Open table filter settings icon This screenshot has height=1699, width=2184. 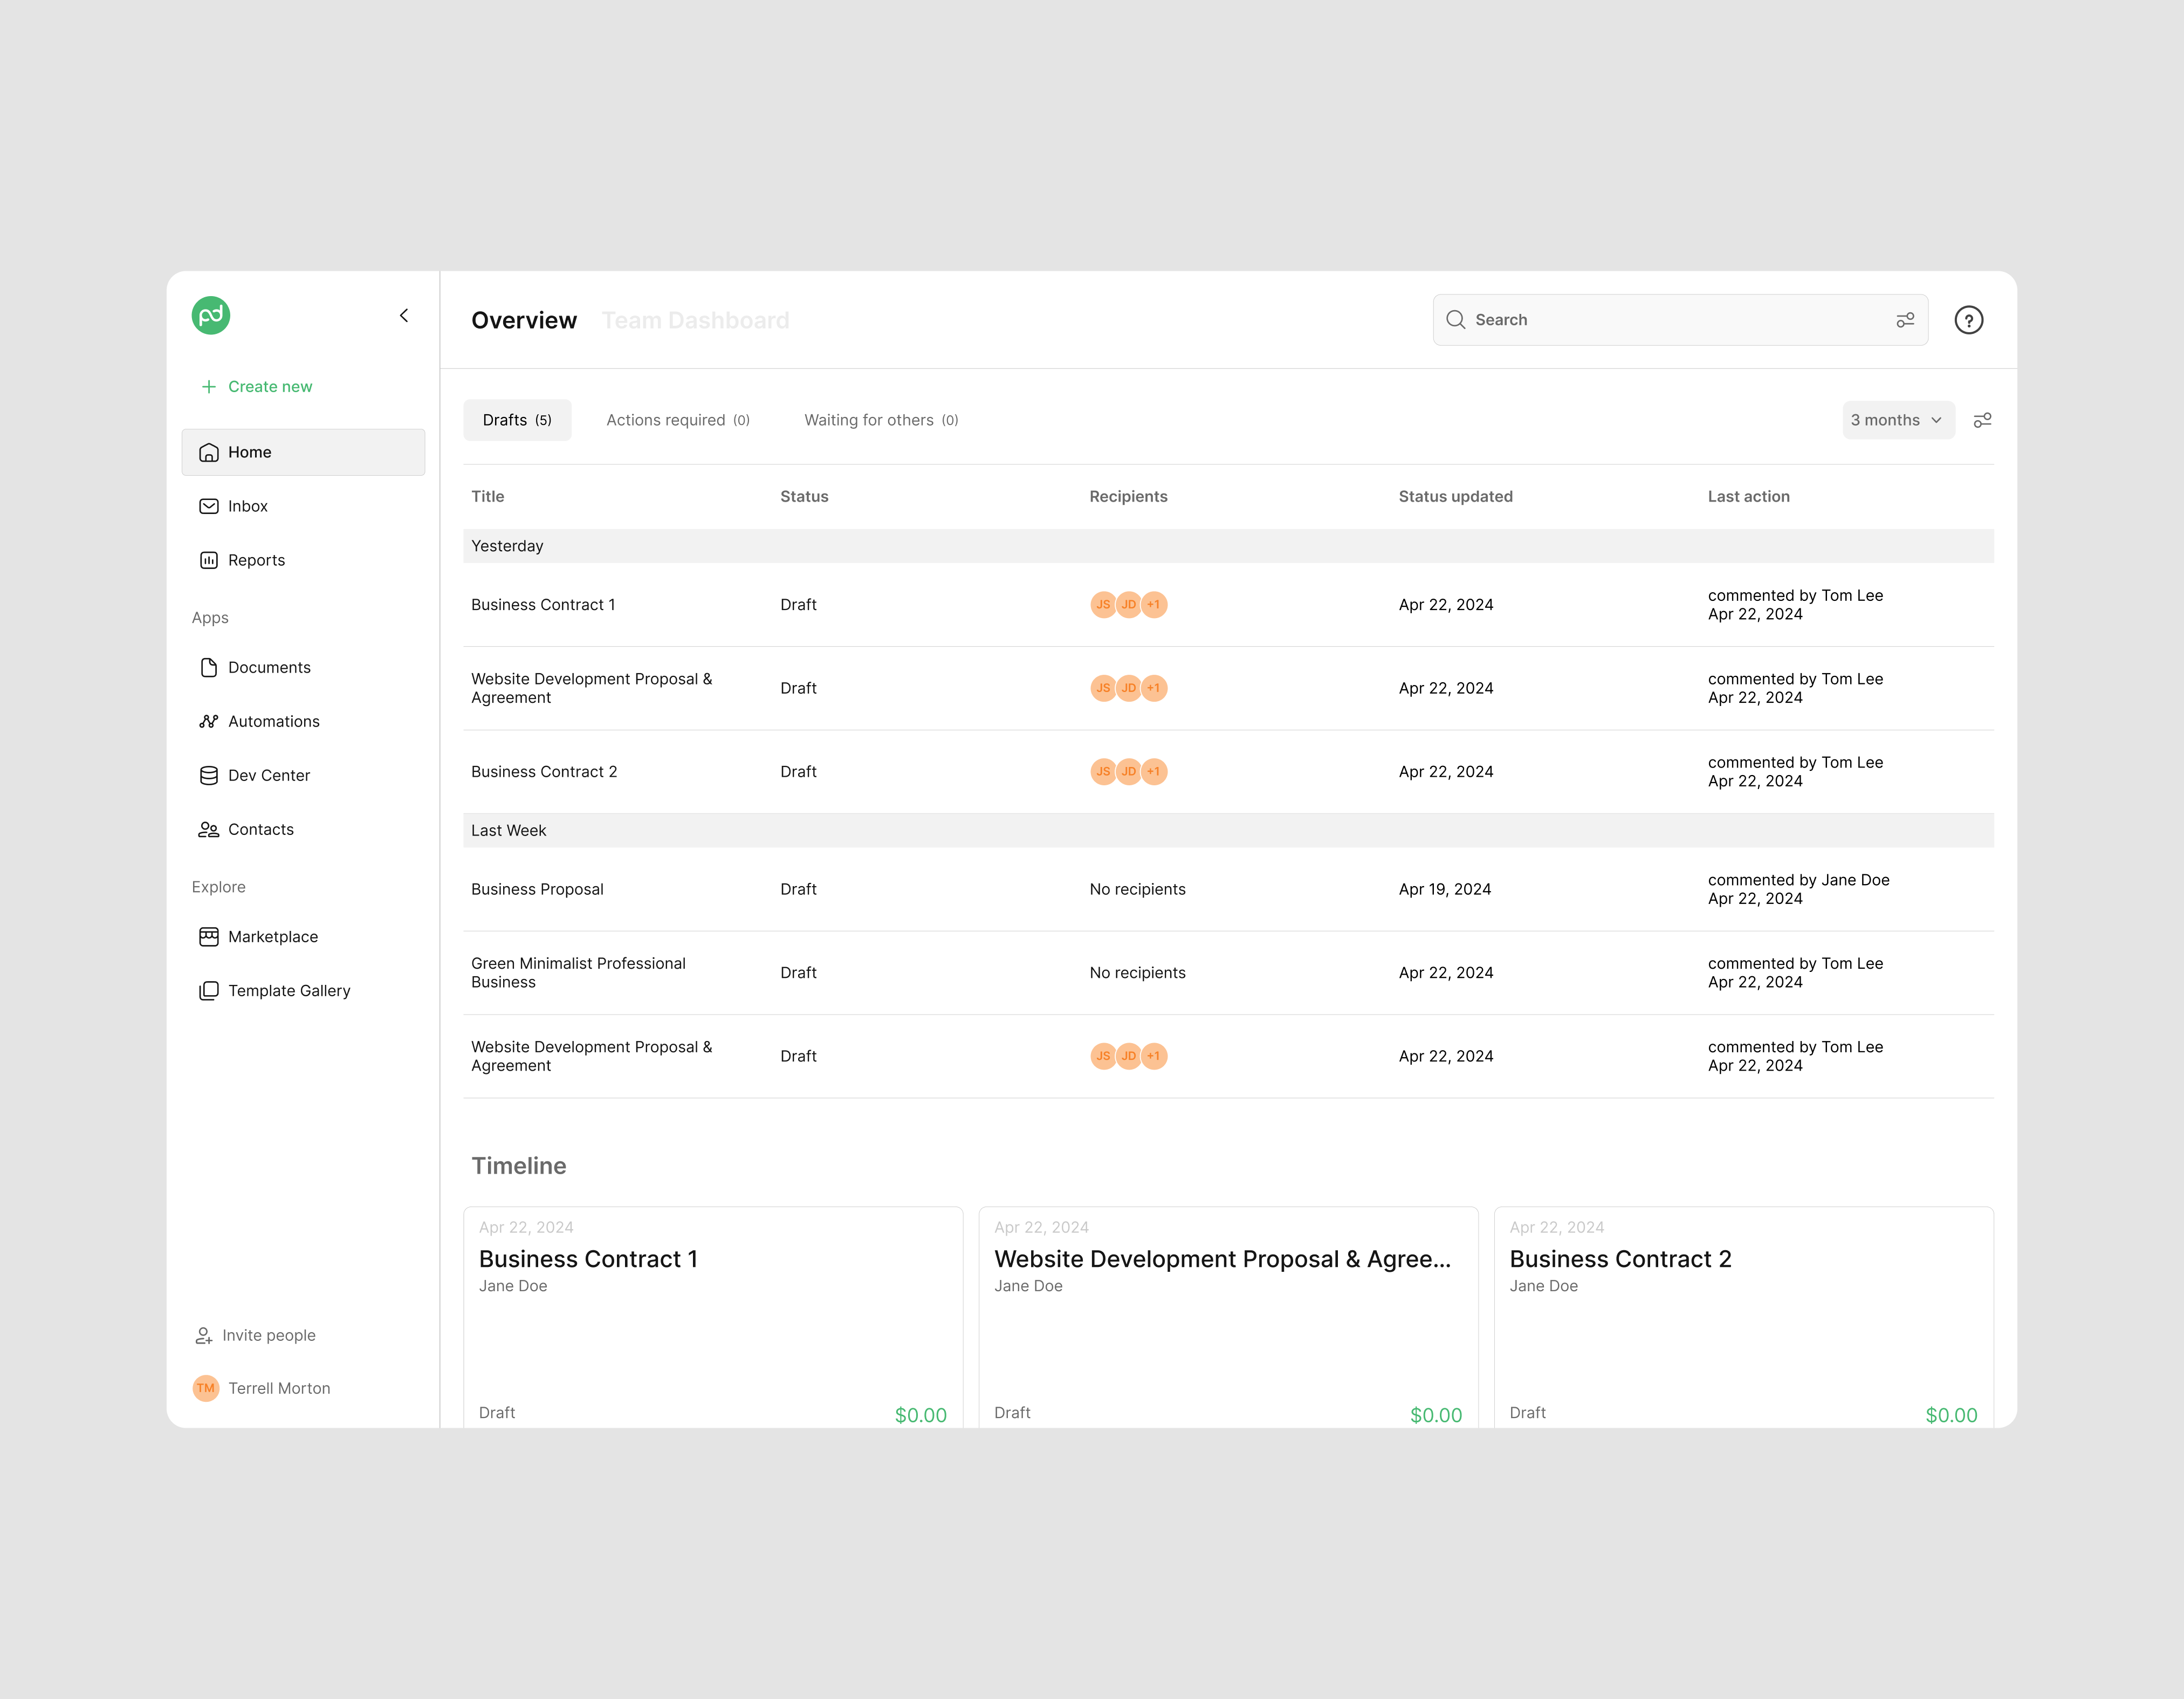click(1982, 420)
